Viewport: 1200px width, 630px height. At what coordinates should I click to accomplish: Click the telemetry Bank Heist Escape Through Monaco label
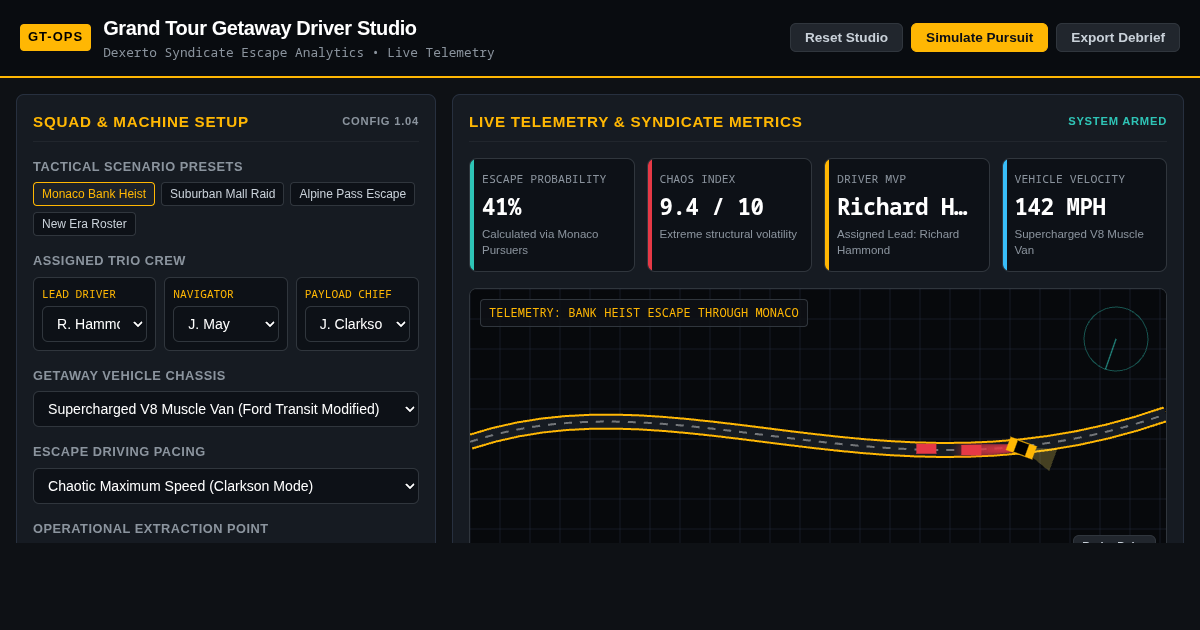pos(644,313)
